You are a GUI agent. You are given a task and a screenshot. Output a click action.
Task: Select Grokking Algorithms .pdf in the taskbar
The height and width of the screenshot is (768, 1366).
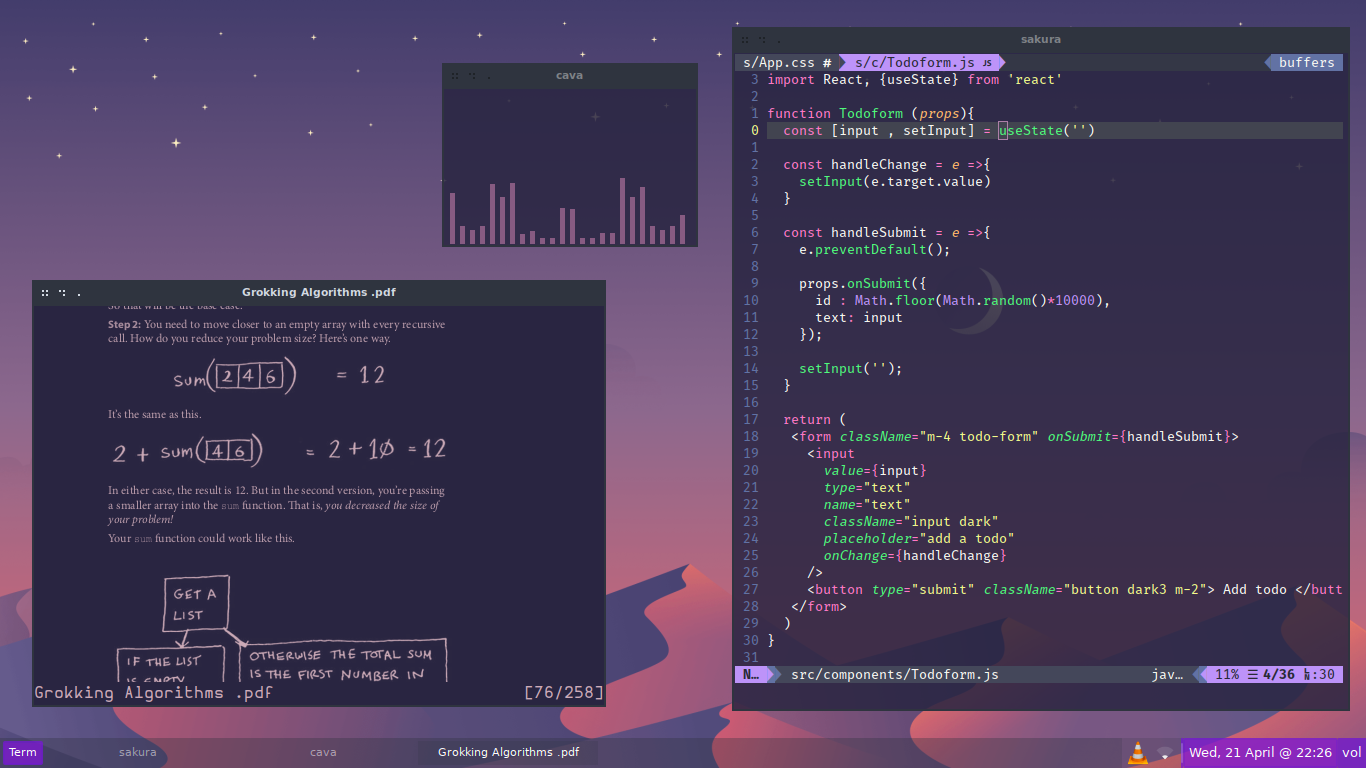click(508, 753)
